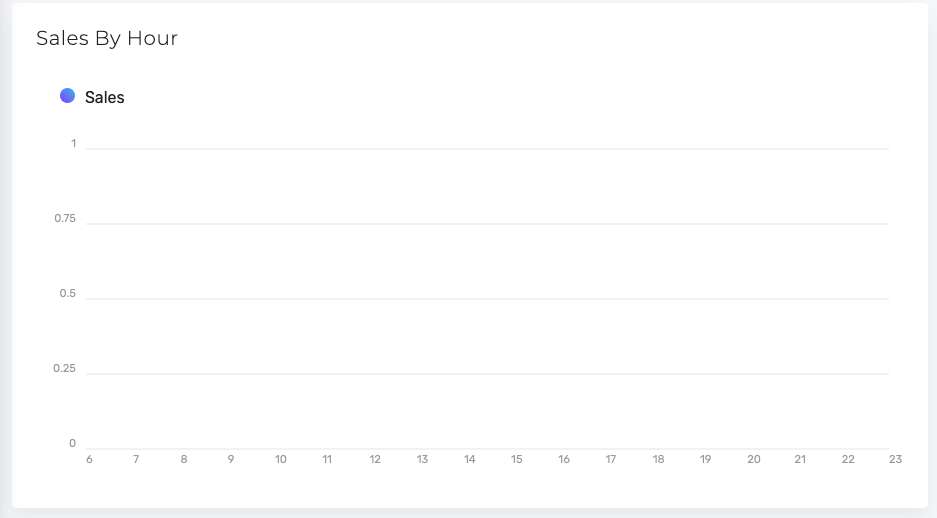This screenshot has height=518, width=937.
Task: Click the Sales legend label
Action: [105, 97]
